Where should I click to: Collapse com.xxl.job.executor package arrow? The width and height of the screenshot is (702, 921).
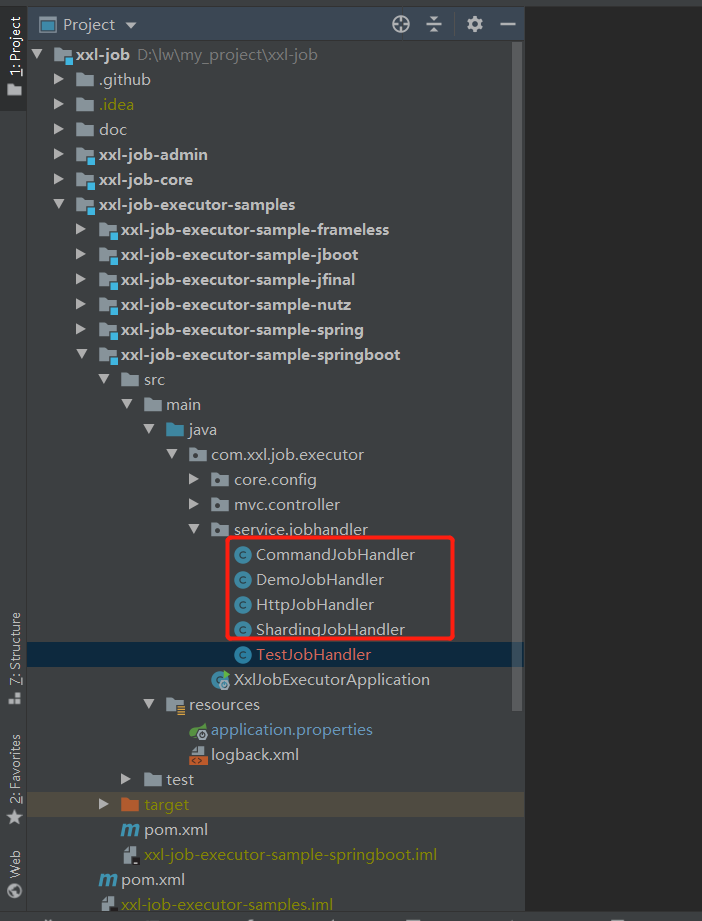tap(172, 454)
